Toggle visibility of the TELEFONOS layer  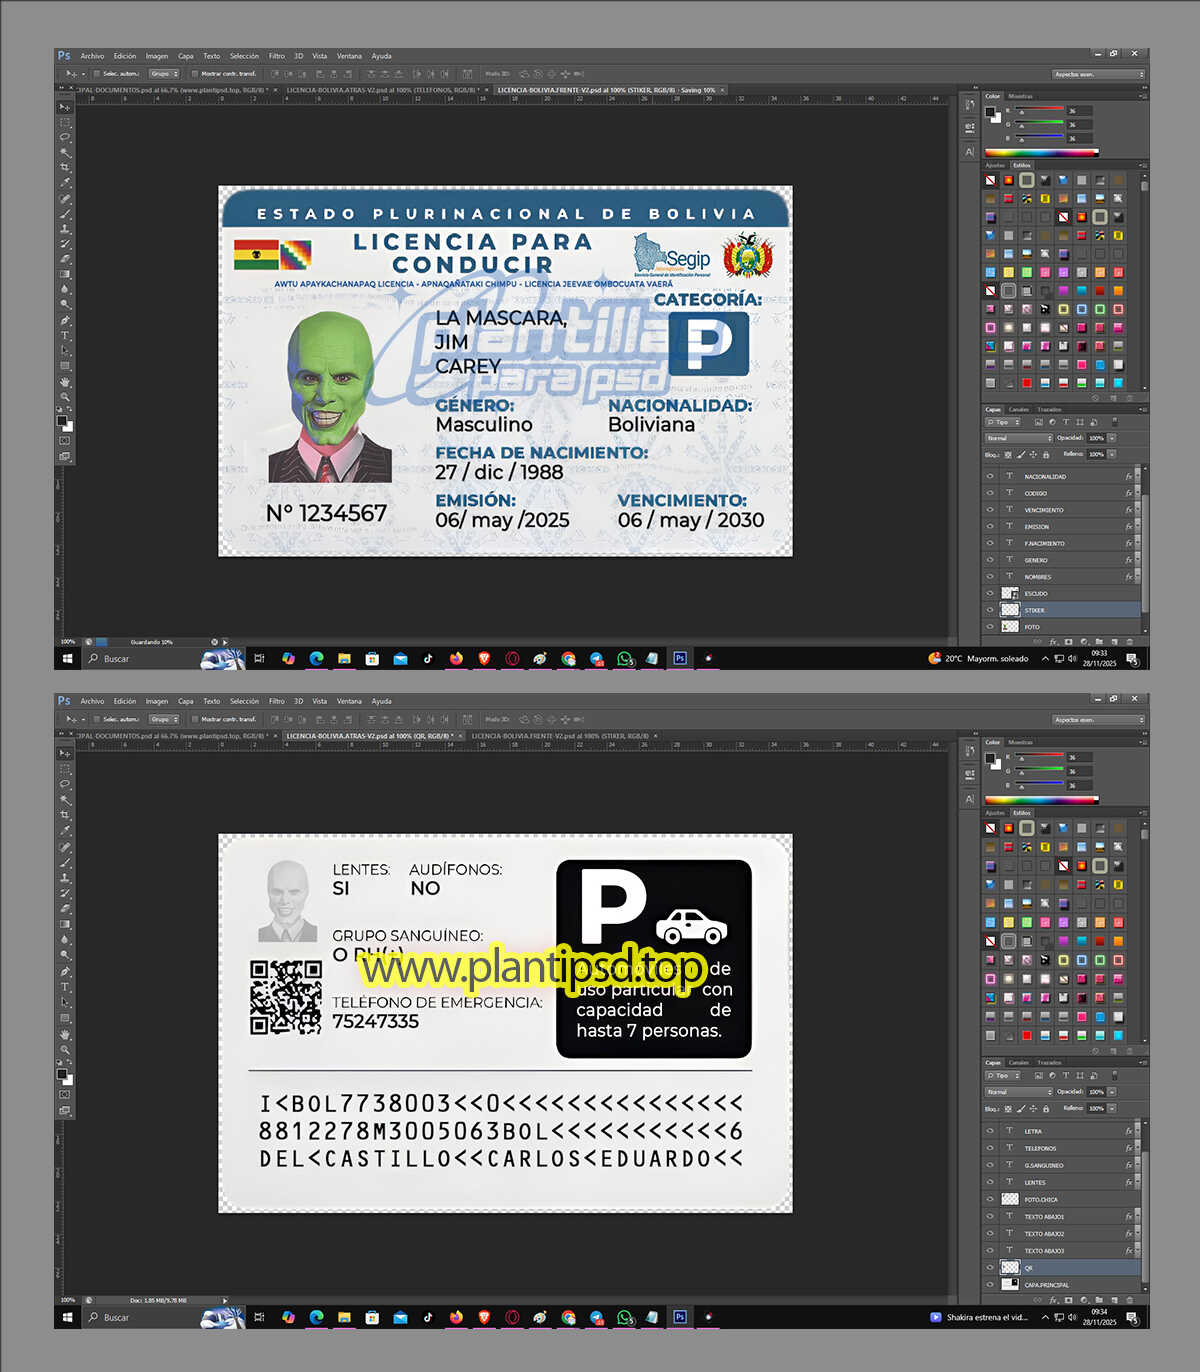point(990,1148)
